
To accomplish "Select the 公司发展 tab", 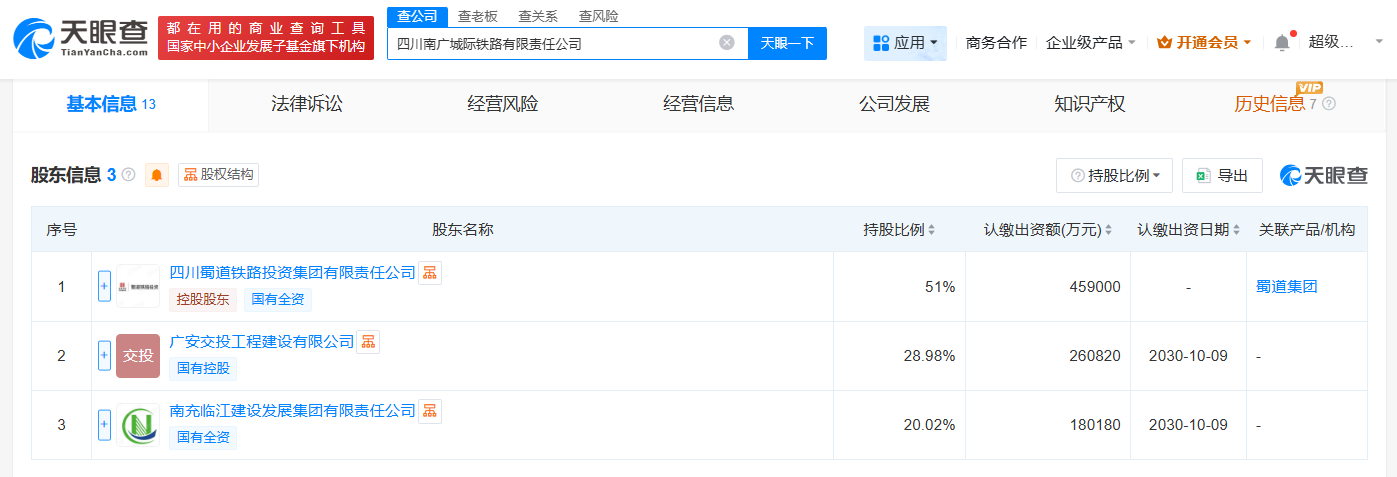I will (894, 104).
